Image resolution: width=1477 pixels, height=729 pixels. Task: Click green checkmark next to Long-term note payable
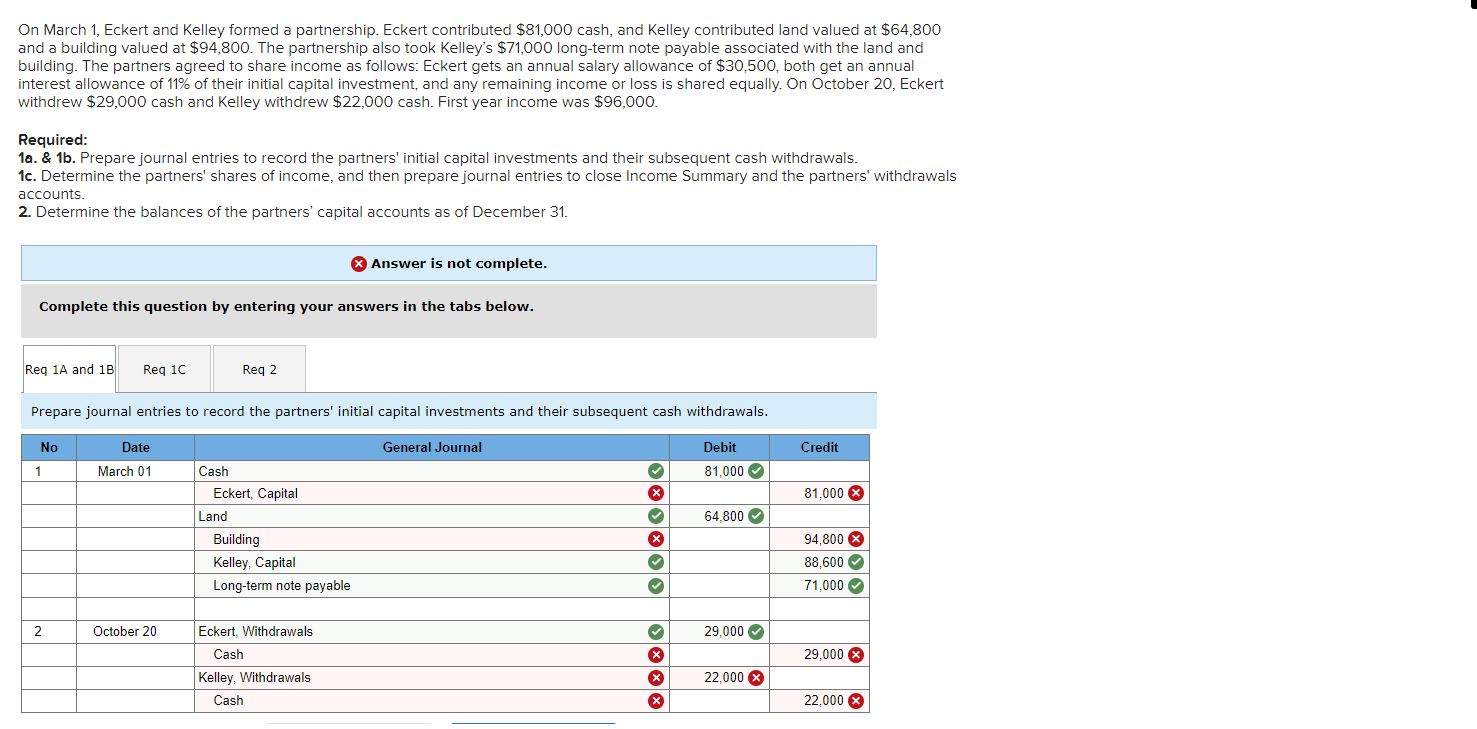857,585
